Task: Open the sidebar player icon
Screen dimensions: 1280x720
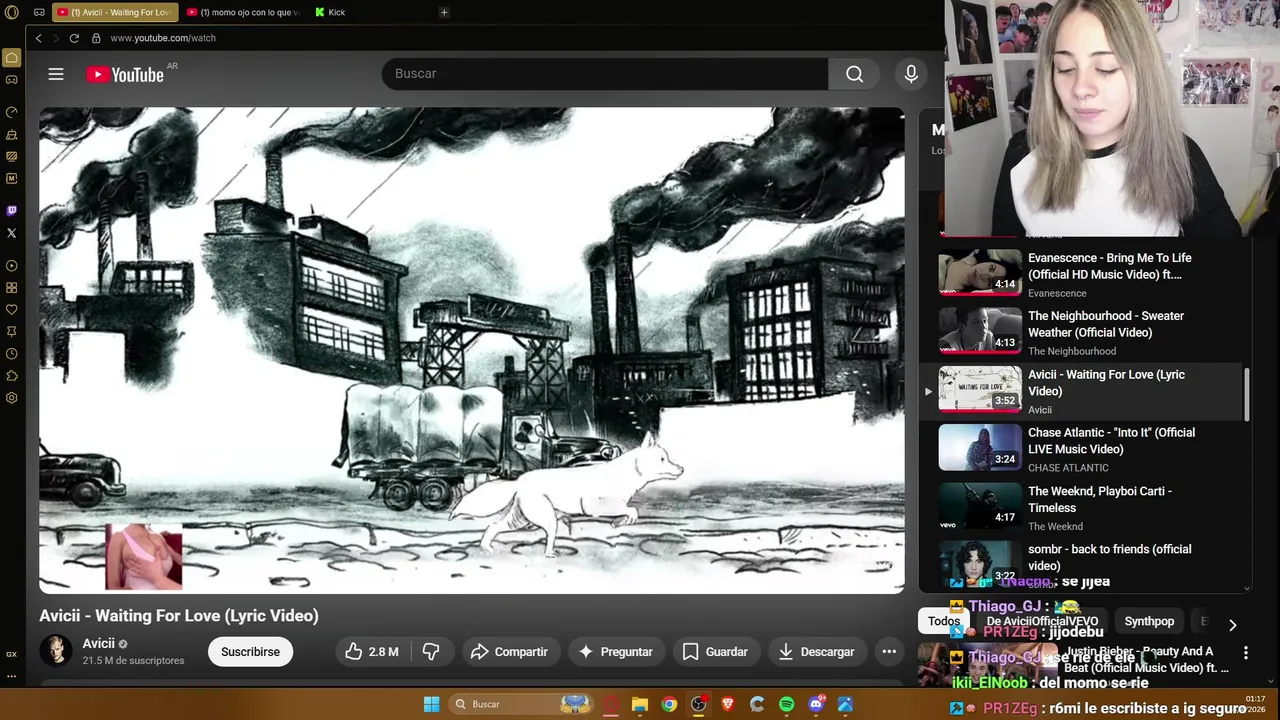Action: [12, 266]
